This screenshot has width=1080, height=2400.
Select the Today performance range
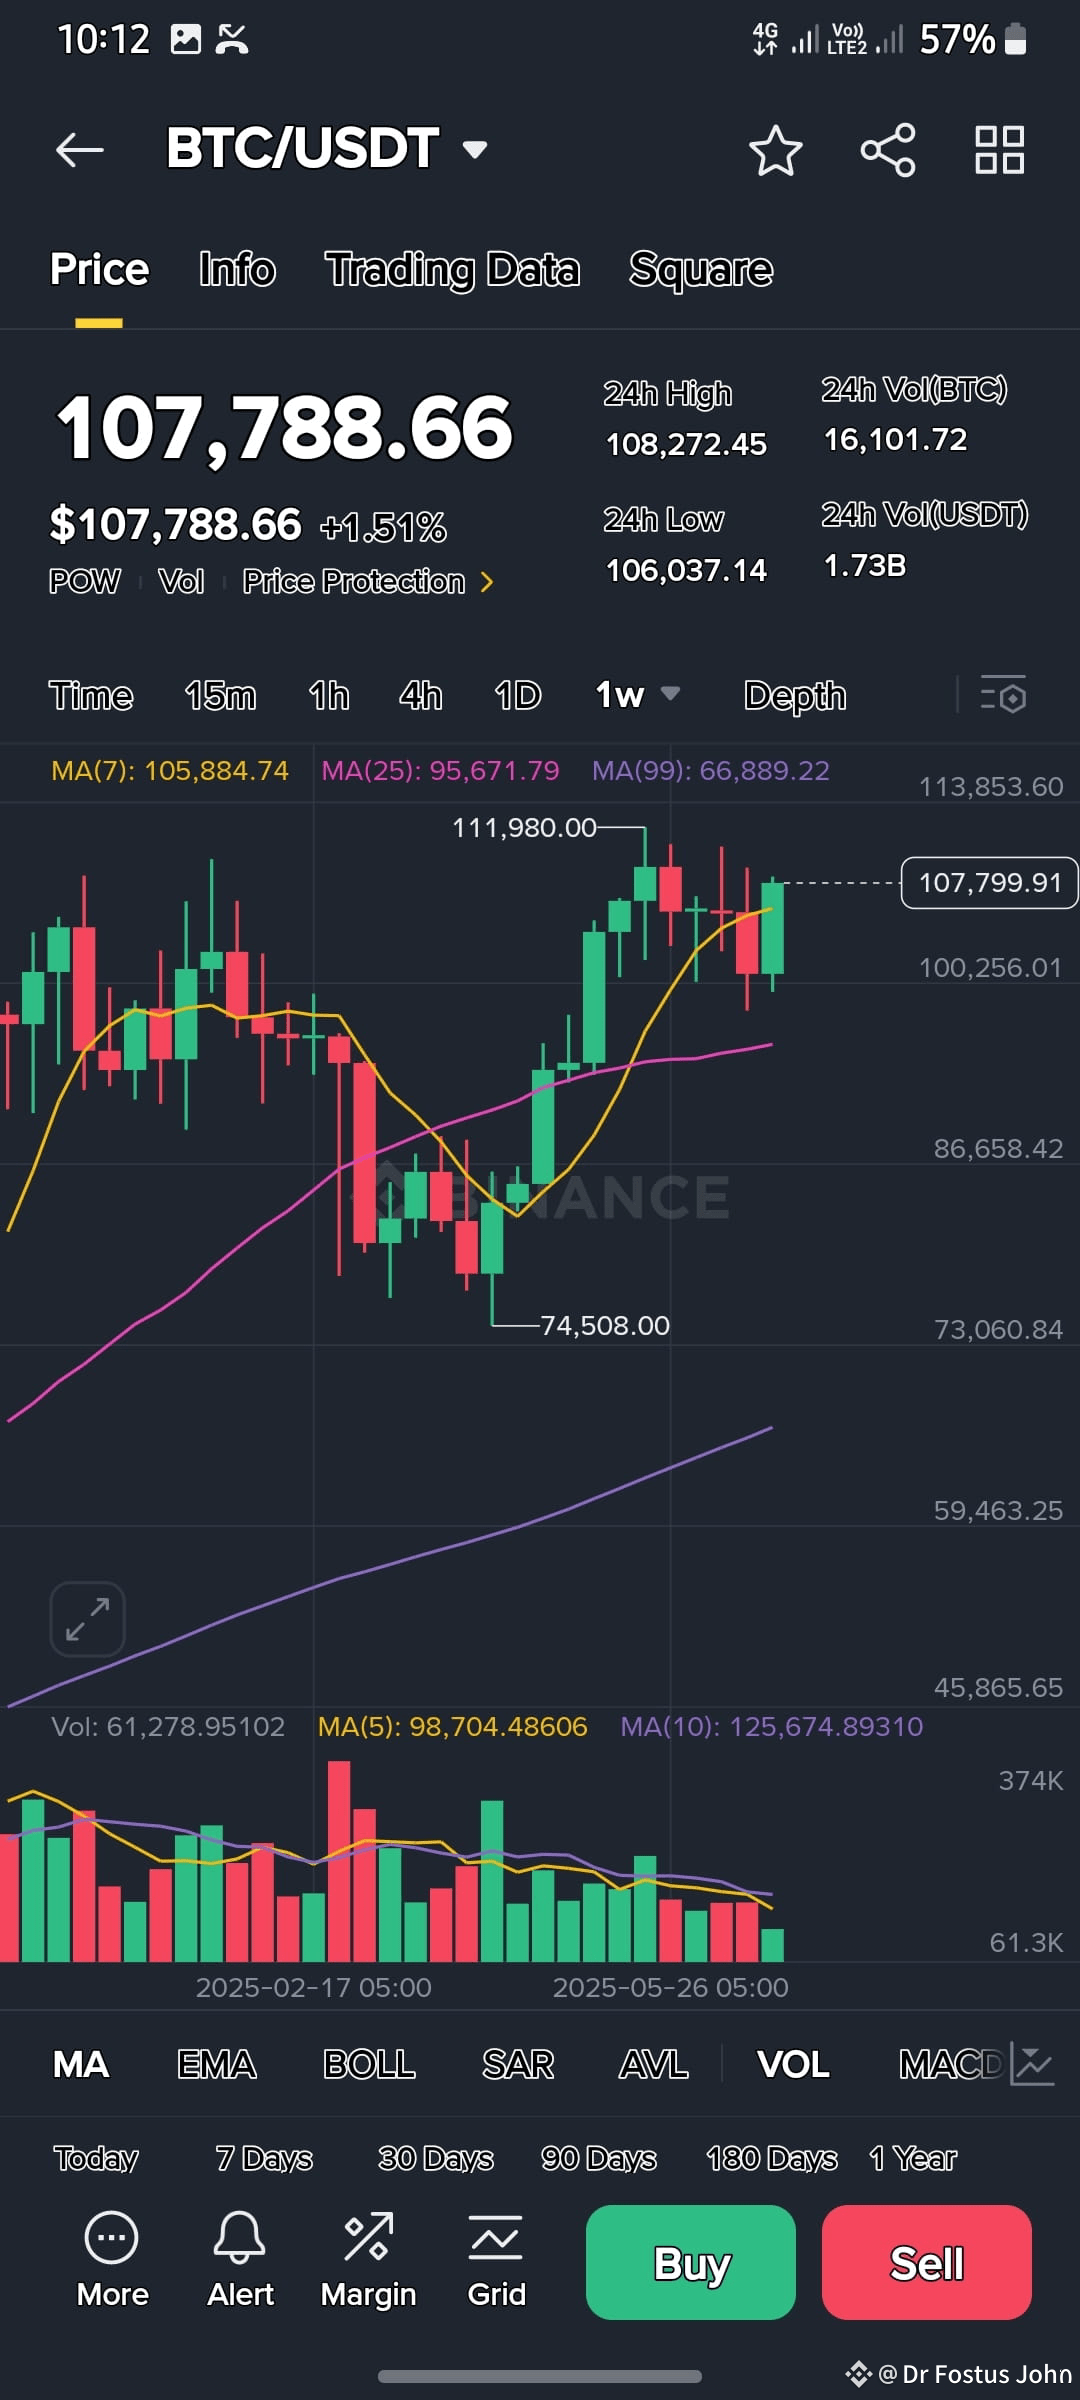(x=96, y=2158)
